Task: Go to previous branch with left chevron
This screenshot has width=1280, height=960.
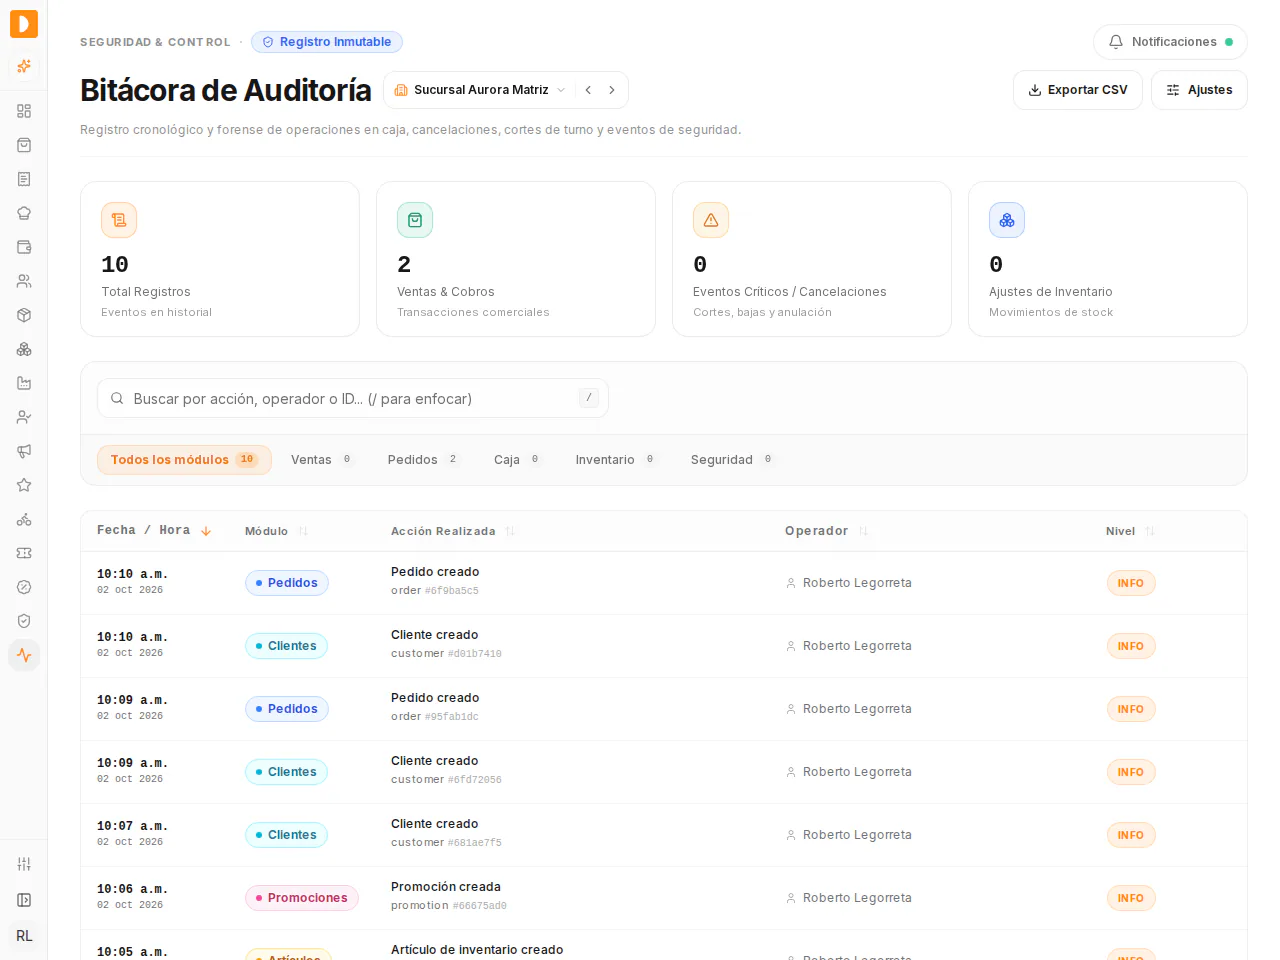Action: [588, 90]
